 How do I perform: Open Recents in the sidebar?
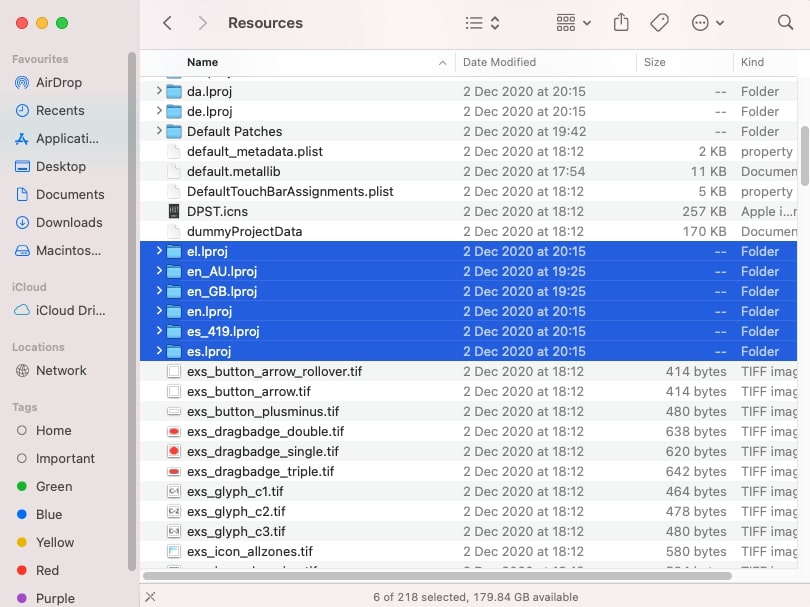coord(50,111)
